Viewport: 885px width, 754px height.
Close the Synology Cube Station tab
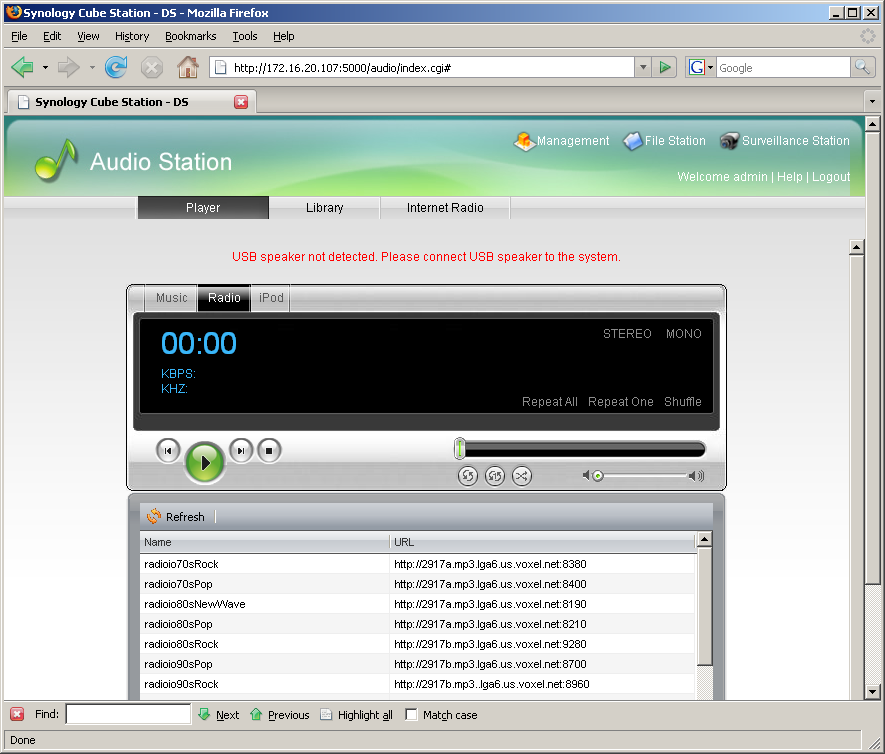(x=241, y=102)
